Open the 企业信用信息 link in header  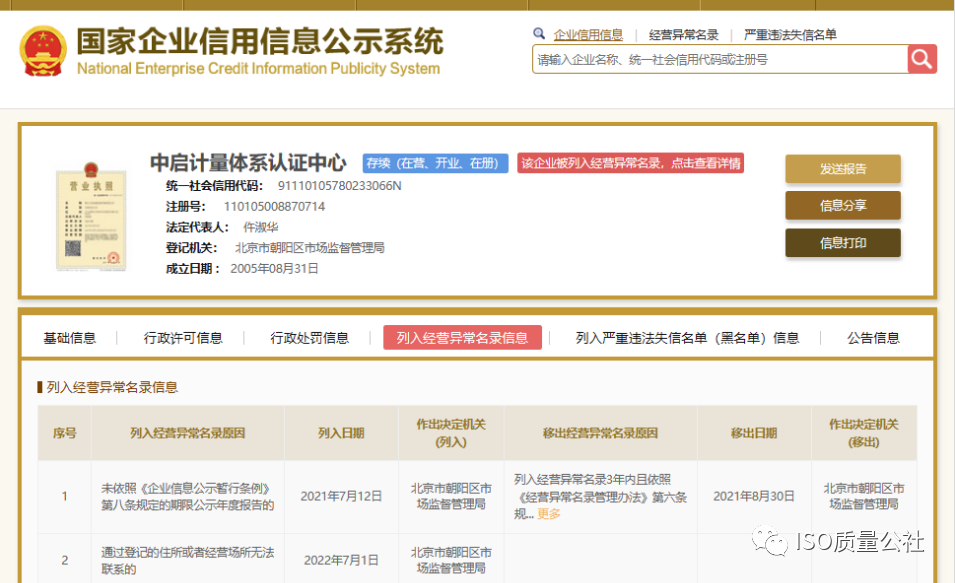(588, 33)
